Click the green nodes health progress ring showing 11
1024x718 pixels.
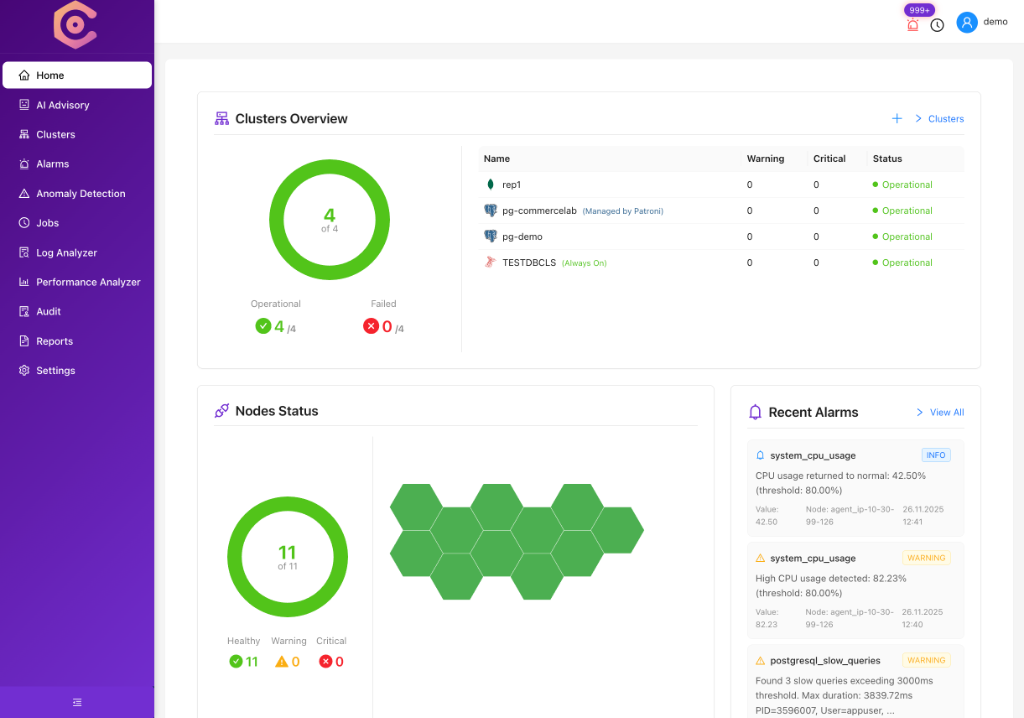click(x=287, y=556)
